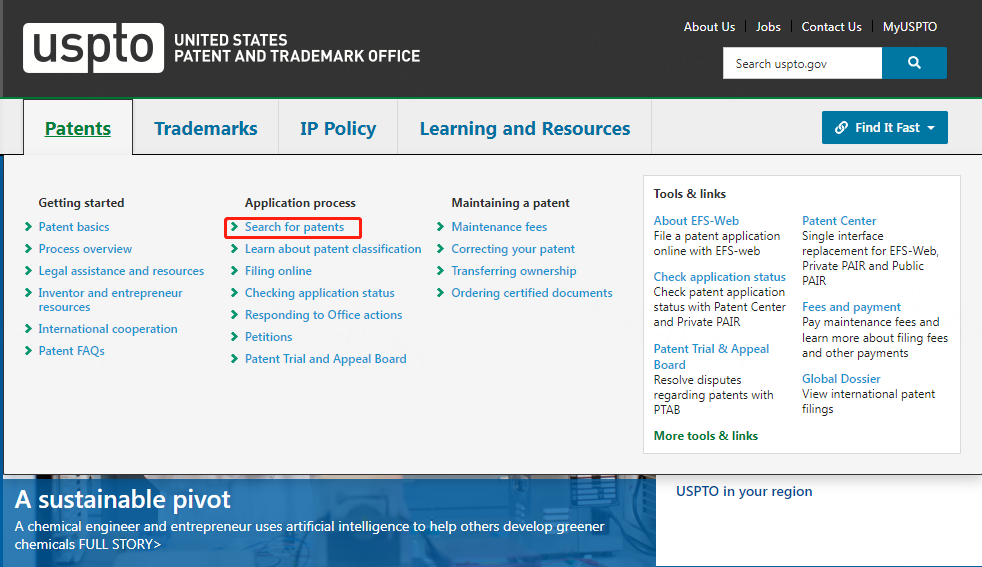Screen dimensions: 982x567
Task: Click FULL STORY in the banner
Action: tap(119, 544)
